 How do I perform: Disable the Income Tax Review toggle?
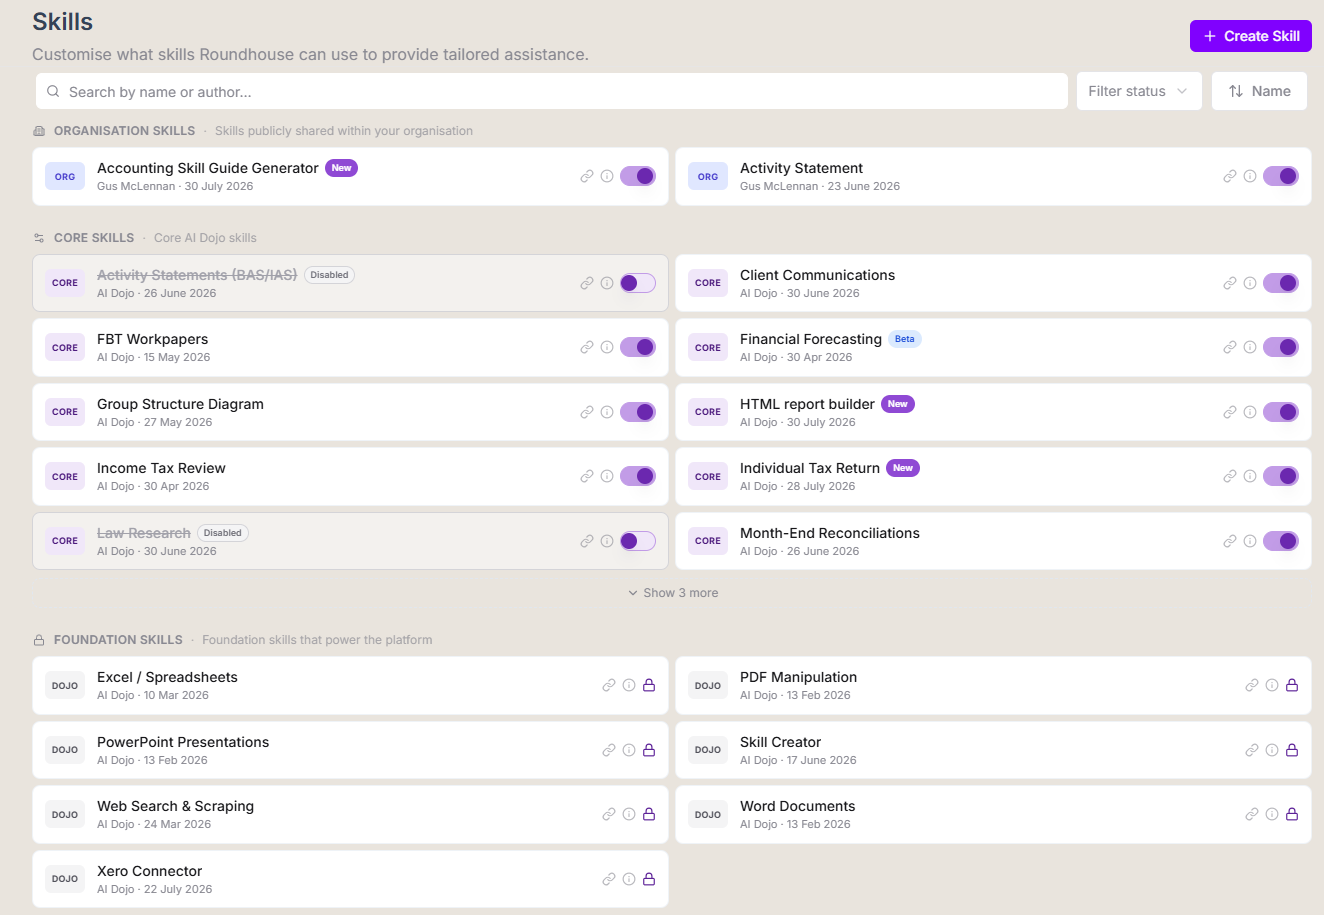[638, 476]
